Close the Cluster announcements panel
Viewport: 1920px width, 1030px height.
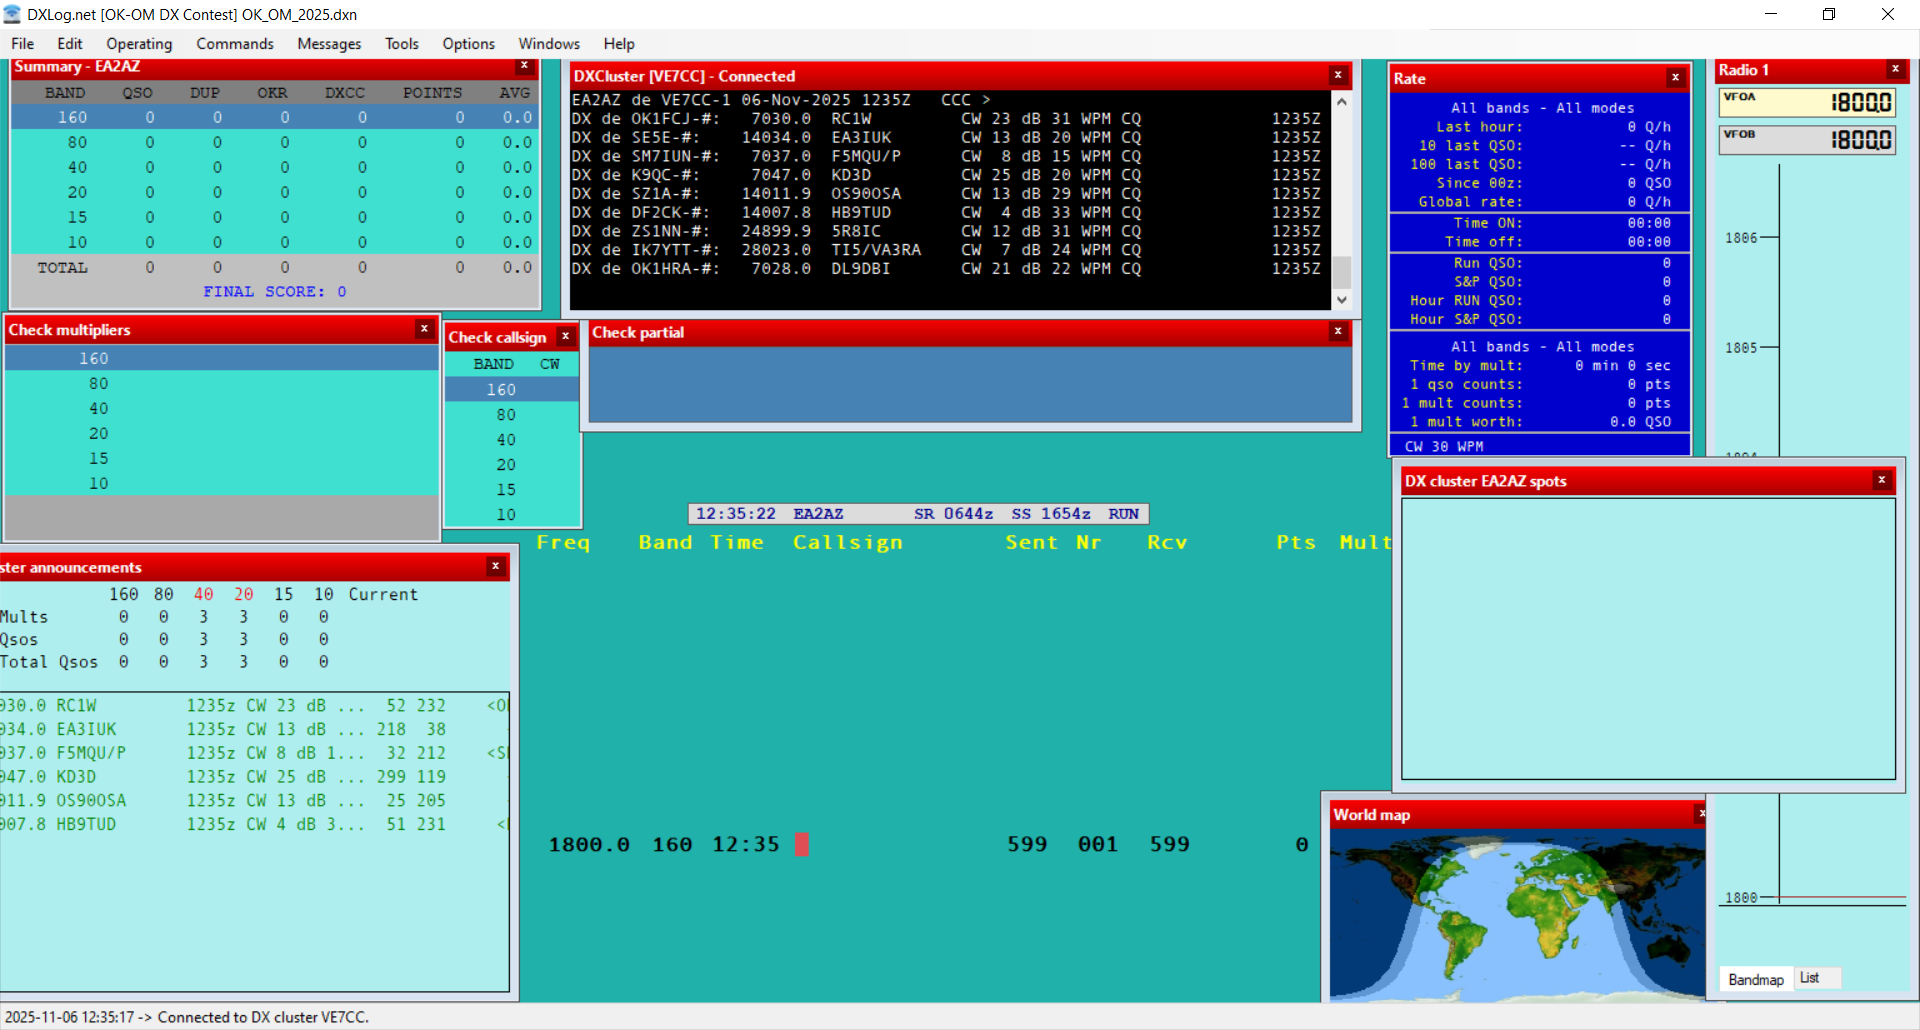tap(495, 567)
